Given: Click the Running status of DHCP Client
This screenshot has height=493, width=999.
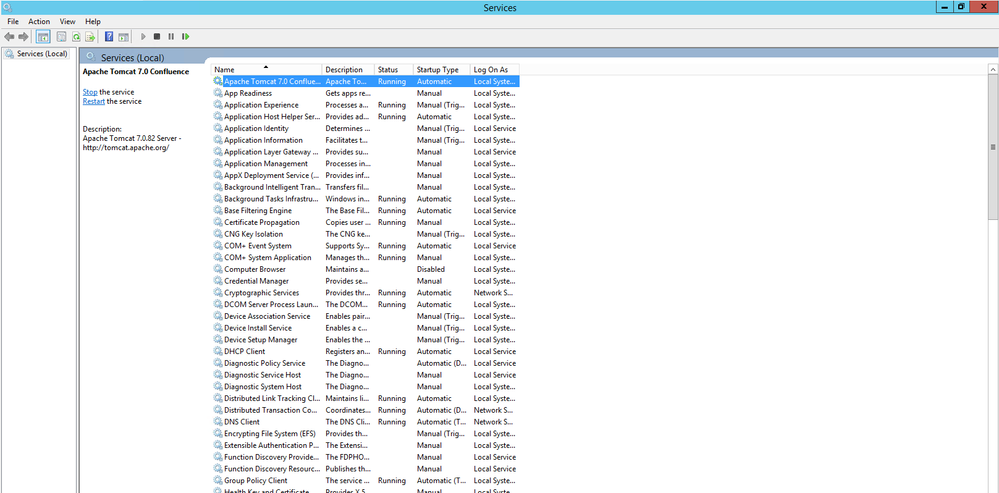Looking at the screenshot, I should [x=392, y=352].
